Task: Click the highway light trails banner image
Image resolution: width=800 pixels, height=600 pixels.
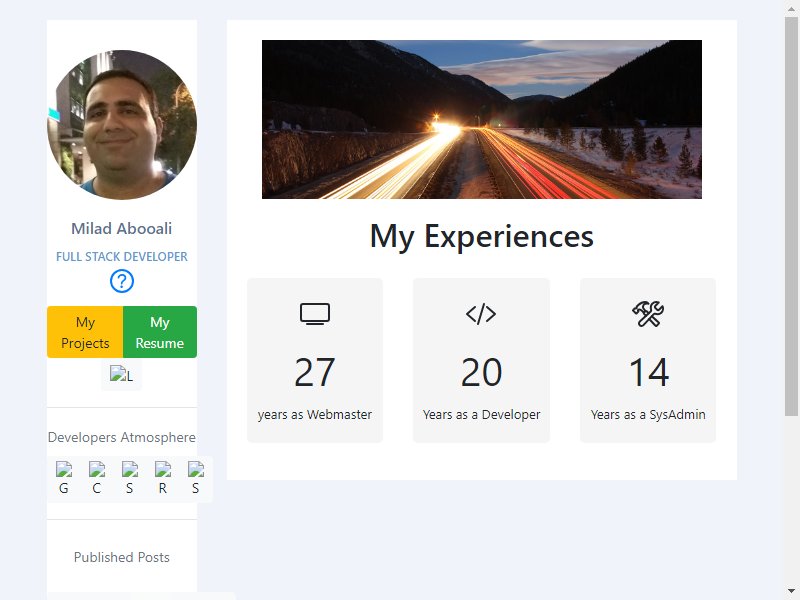Action: [482, 119]
